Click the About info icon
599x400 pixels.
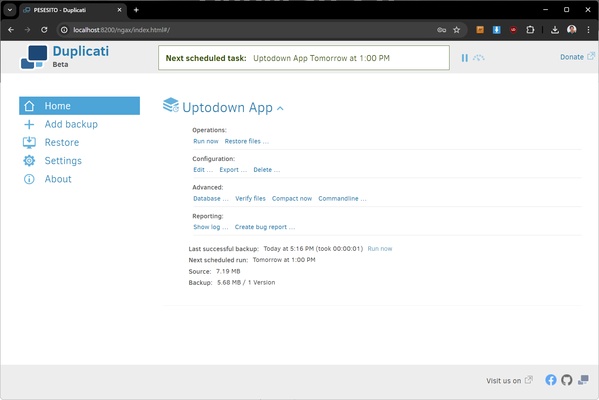pyautogui.click(x=29, y=179)
